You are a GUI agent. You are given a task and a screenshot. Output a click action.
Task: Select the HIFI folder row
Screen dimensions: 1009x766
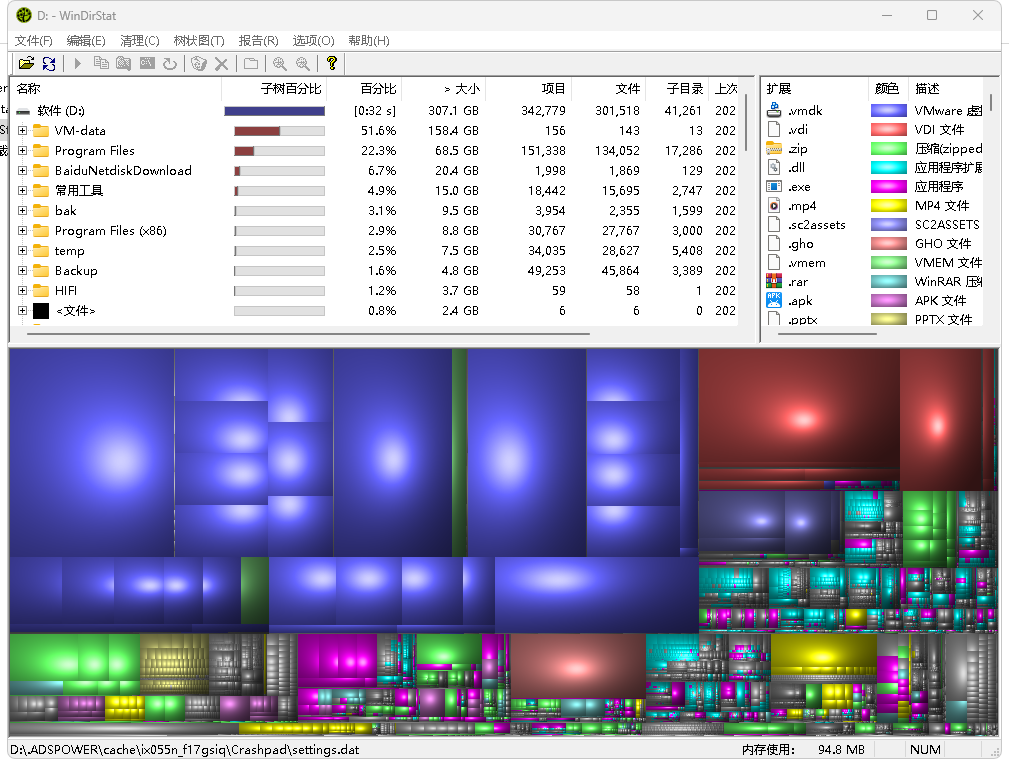click(66, 291)
